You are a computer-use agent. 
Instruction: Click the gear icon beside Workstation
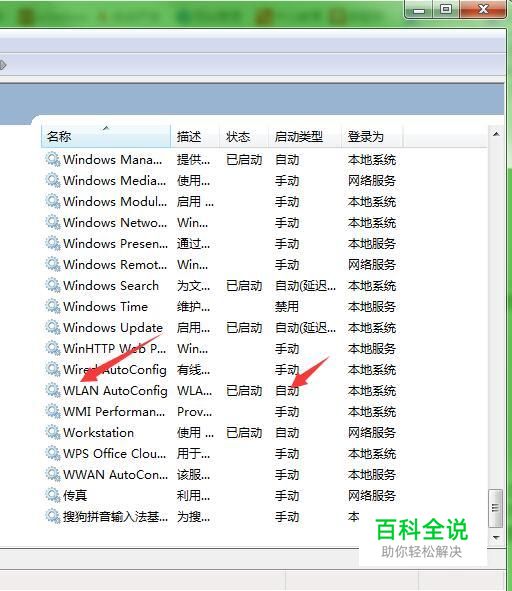pos(53,432)
